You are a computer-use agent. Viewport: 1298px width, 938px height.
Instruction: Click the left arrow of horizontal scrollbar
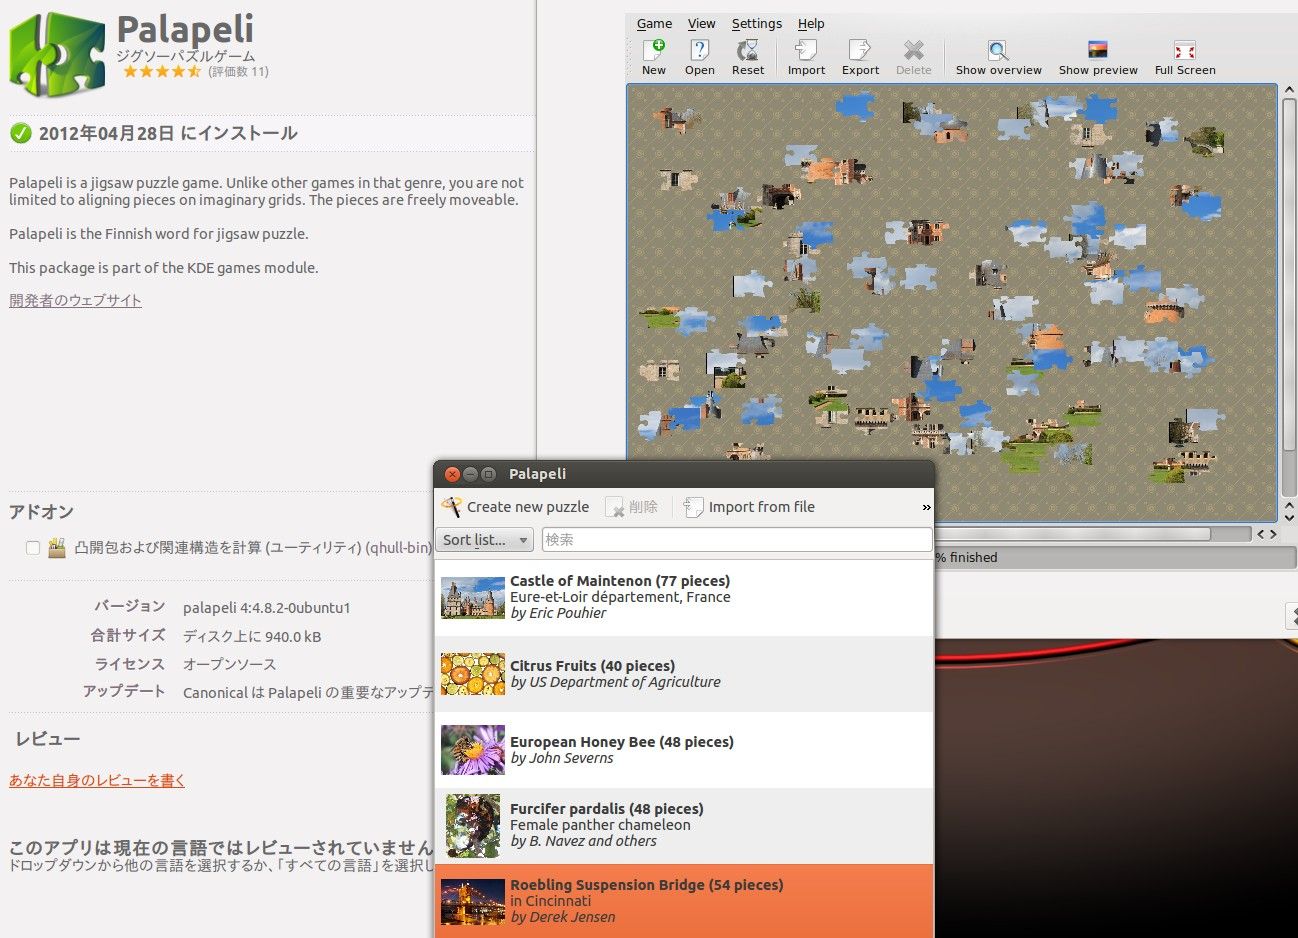1260,534
